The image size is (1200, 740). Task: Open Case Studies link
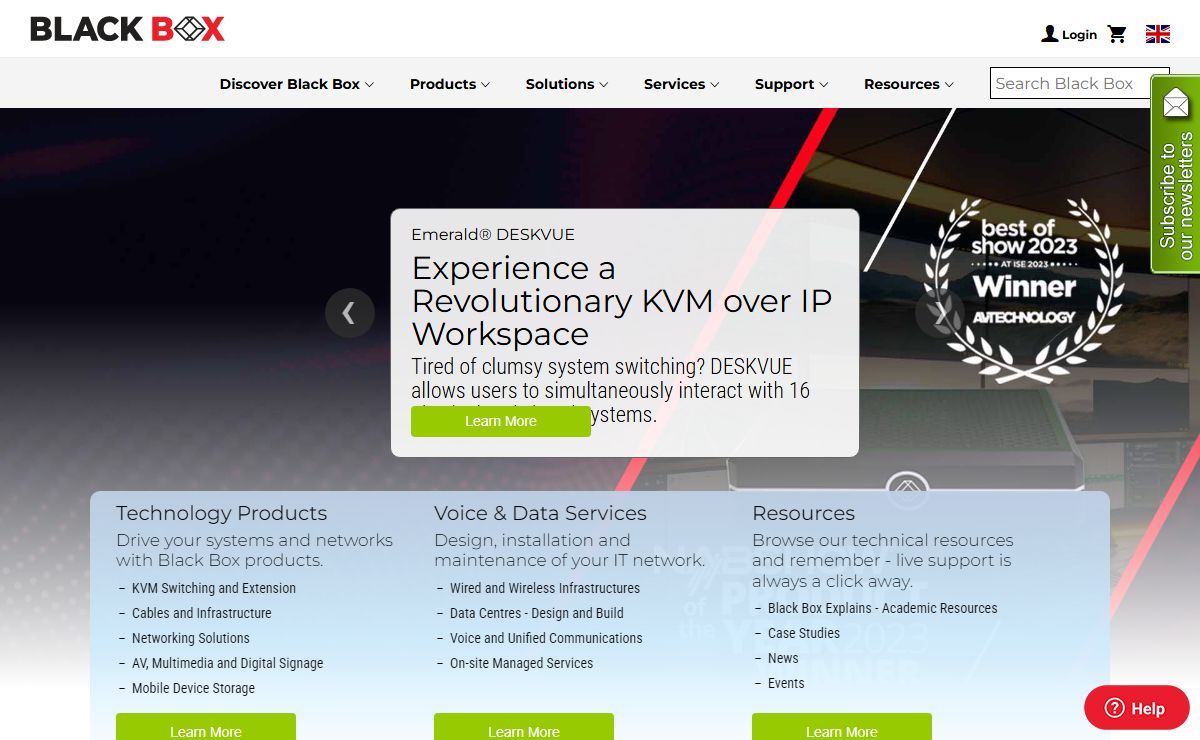(804, 633)
